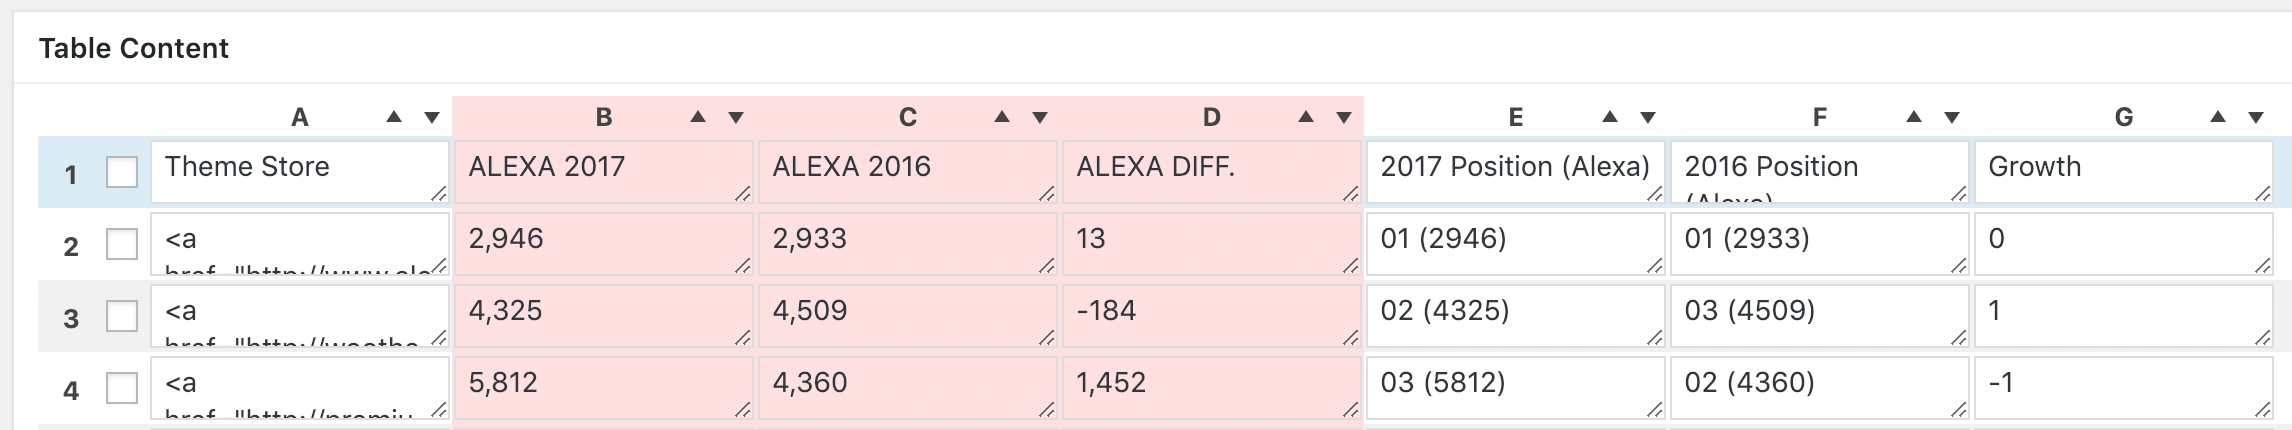The height and width of the screenshot is (430, 2292).
Task: Sort column A descending
Action: point(432,118)
